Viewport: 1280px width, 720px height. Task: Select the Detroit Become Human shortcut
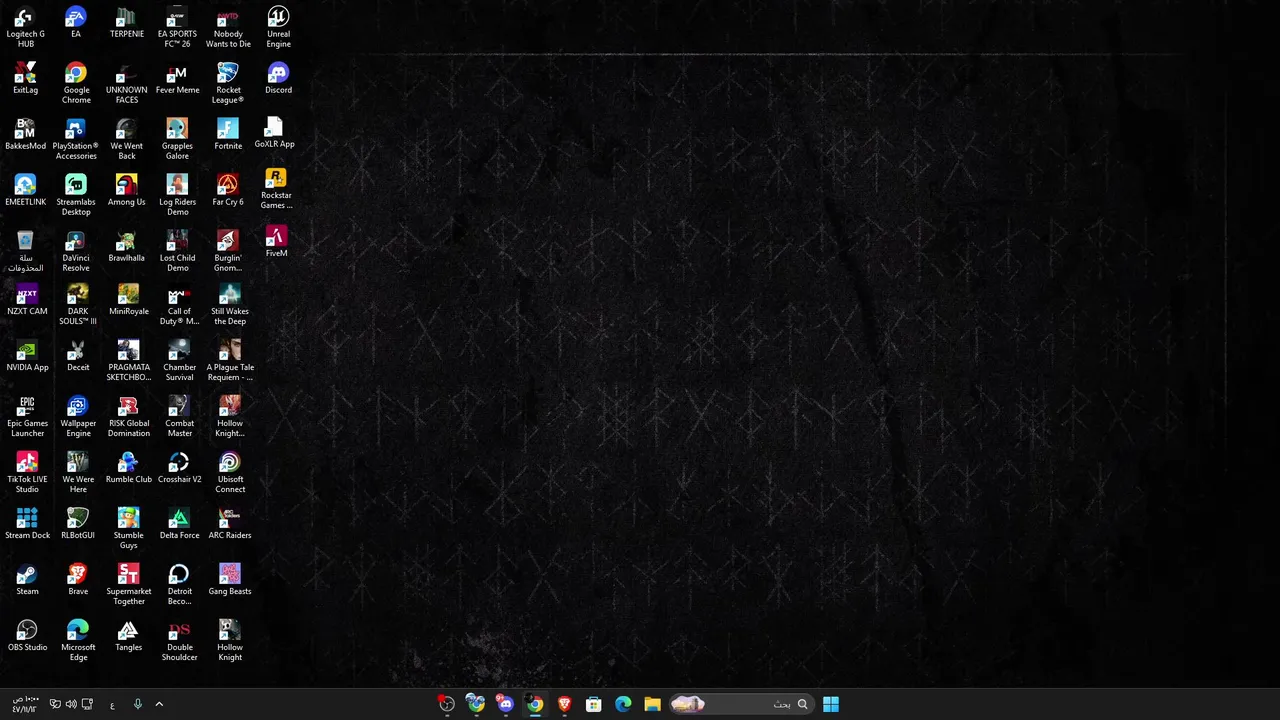[179, 585]
